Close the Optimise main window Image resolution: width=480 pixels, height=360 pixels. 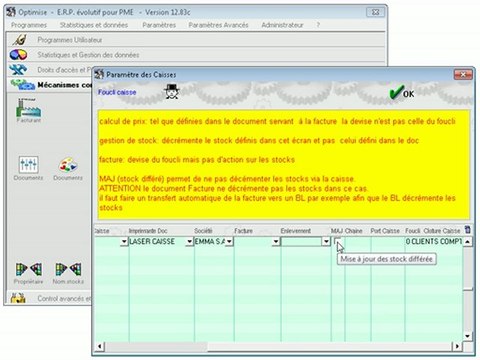[x=375, y=13]
